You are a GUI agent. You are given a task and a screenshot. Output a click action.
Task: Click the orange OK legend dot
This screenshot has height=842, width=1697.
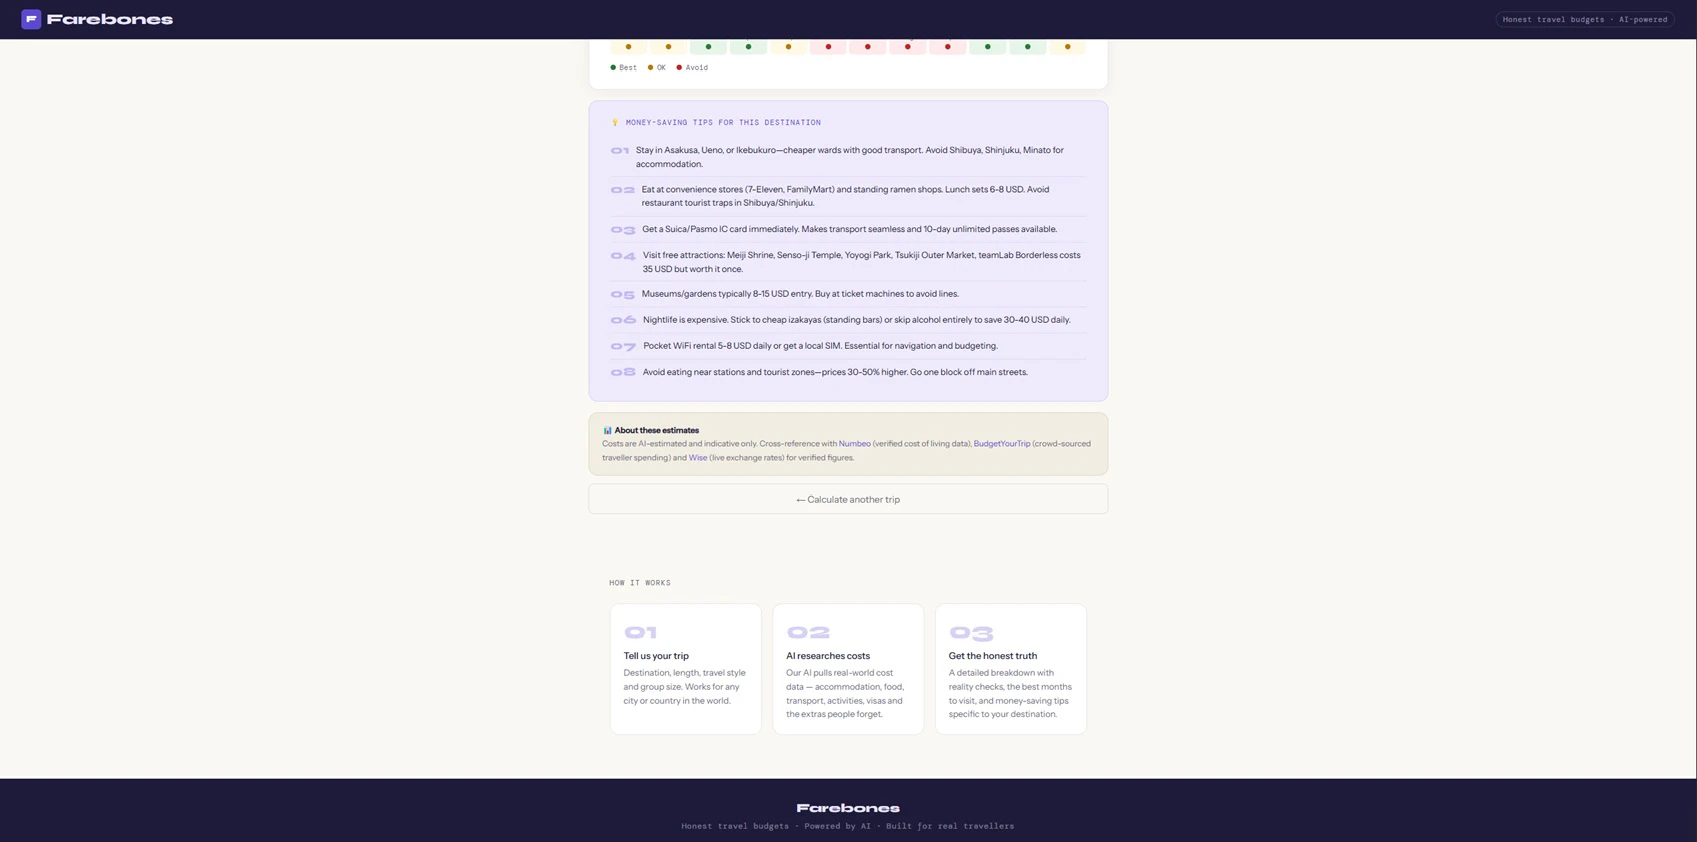click(x=650, y=68)
